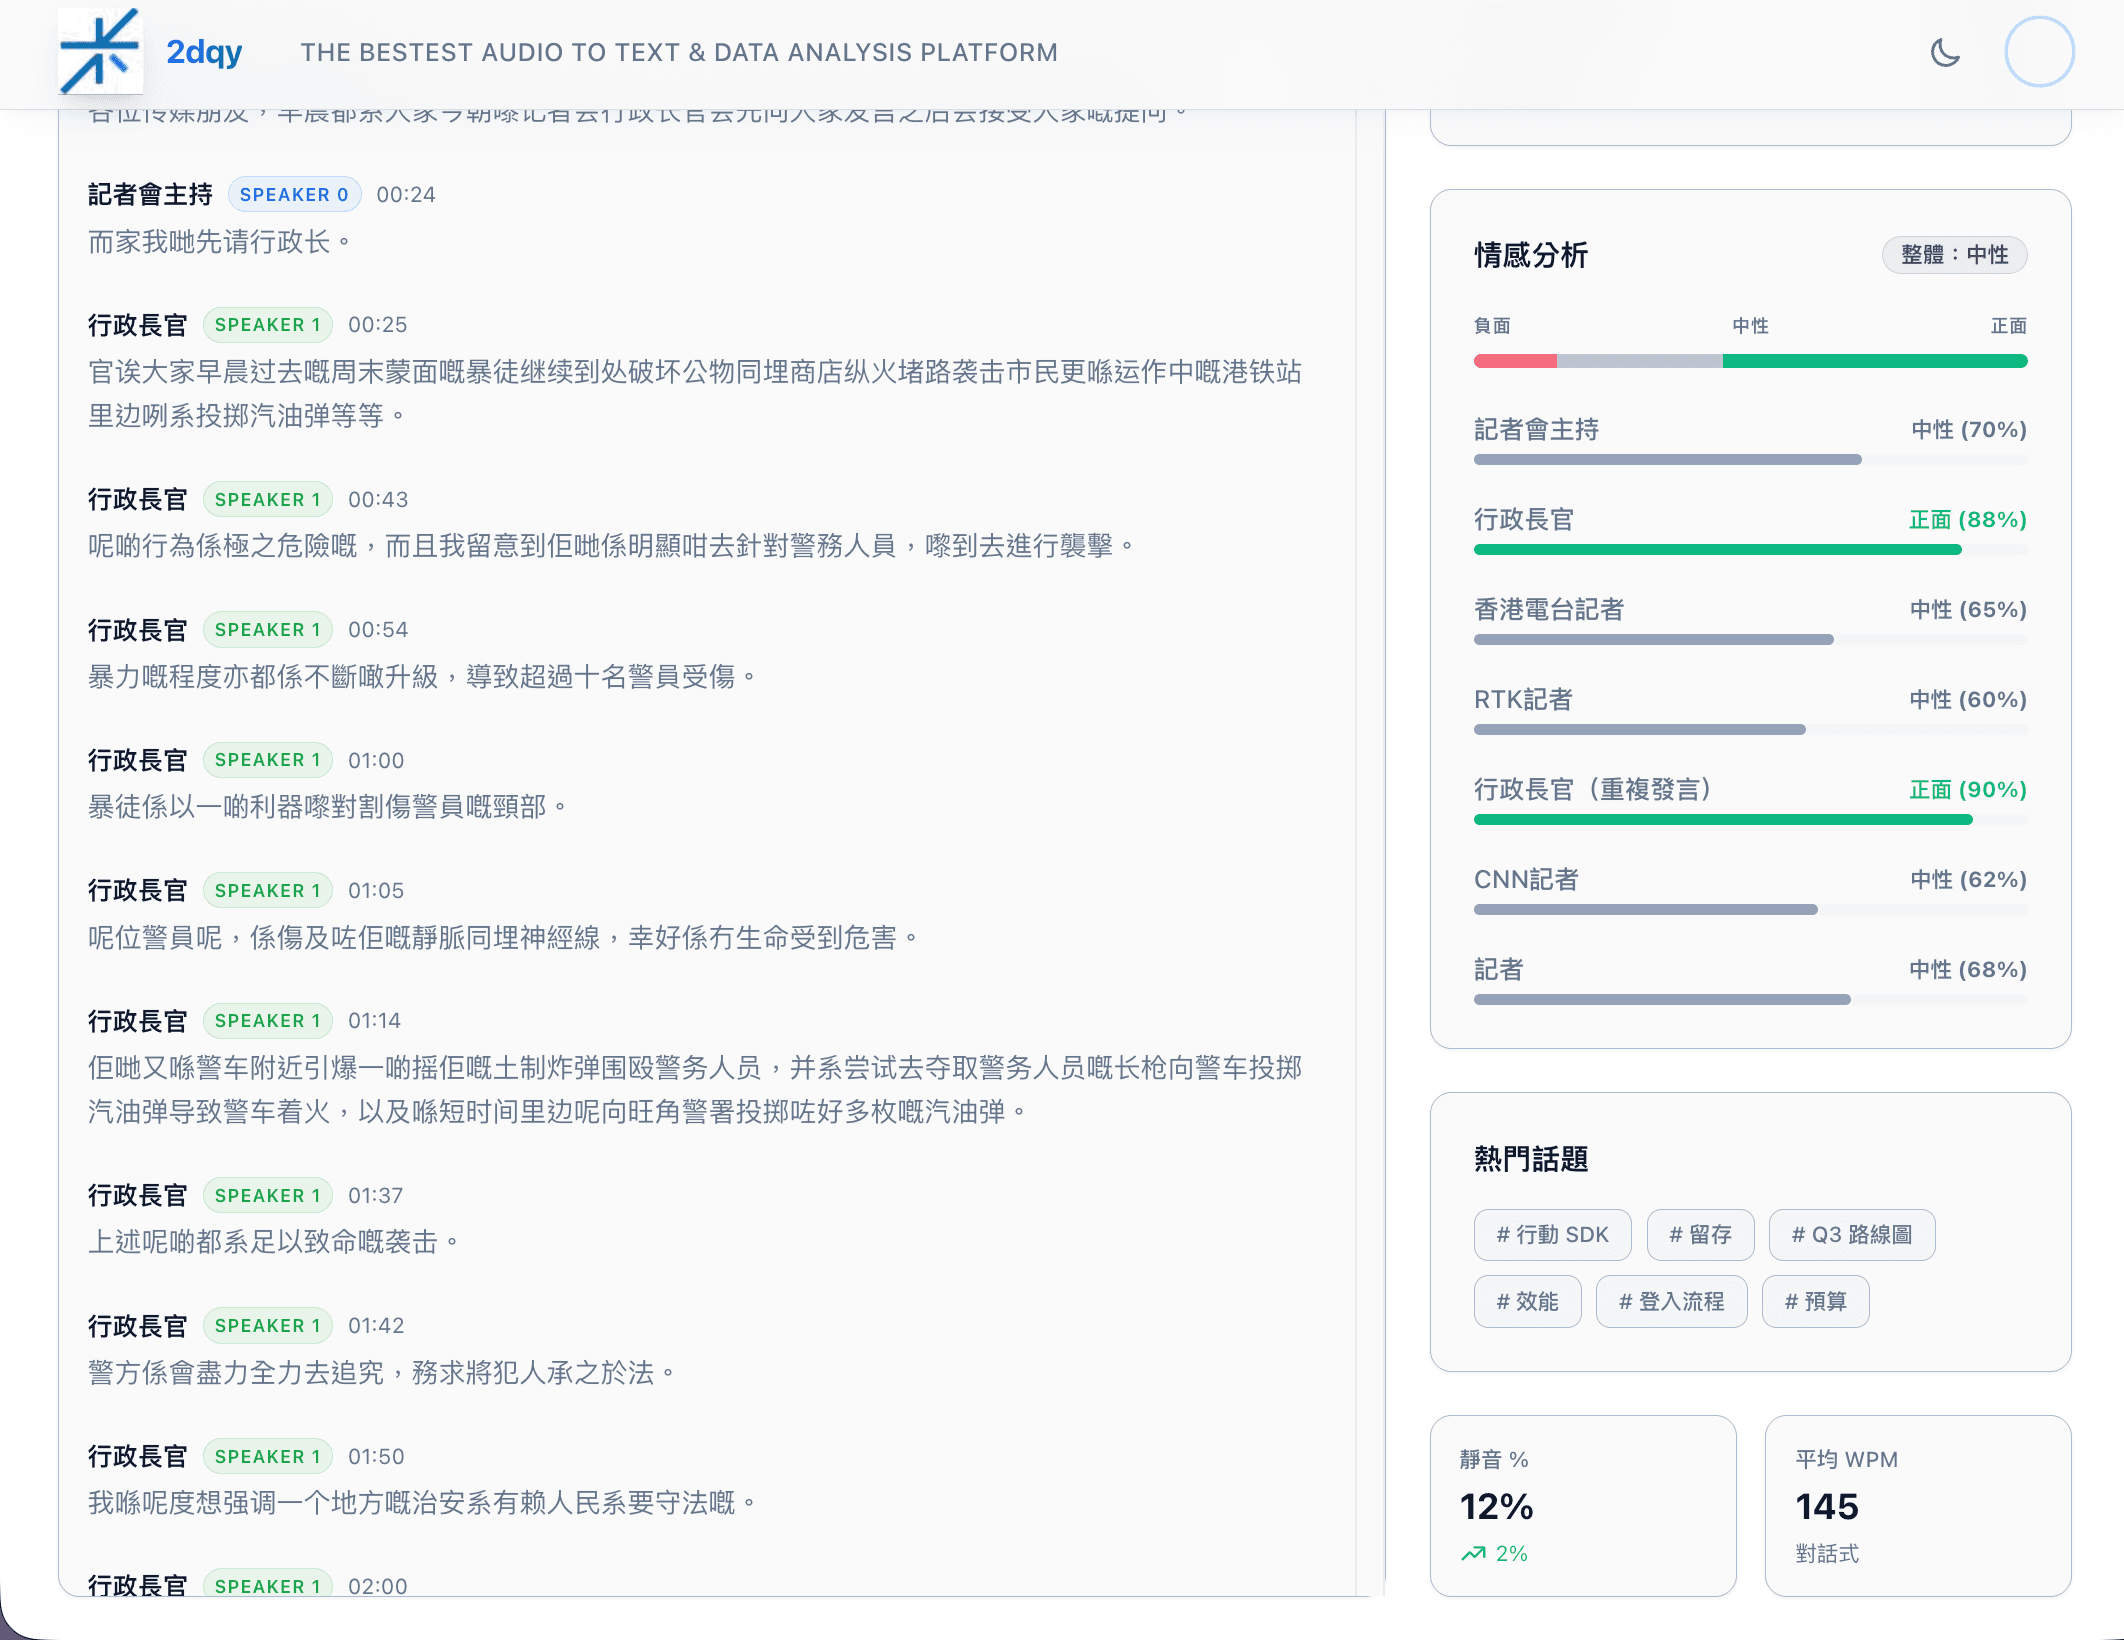Jump to timestamp 00:24

coord(406,195)
